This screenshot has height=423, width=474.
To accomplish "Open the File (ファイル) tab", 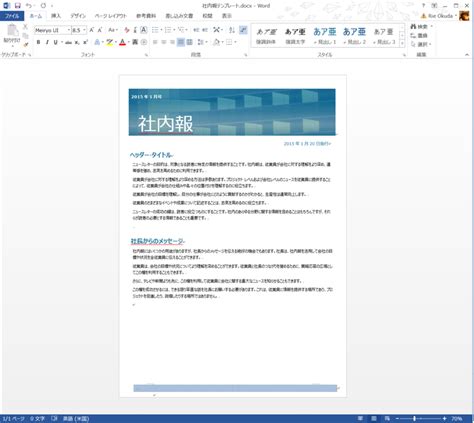I will tap(12, 16).
